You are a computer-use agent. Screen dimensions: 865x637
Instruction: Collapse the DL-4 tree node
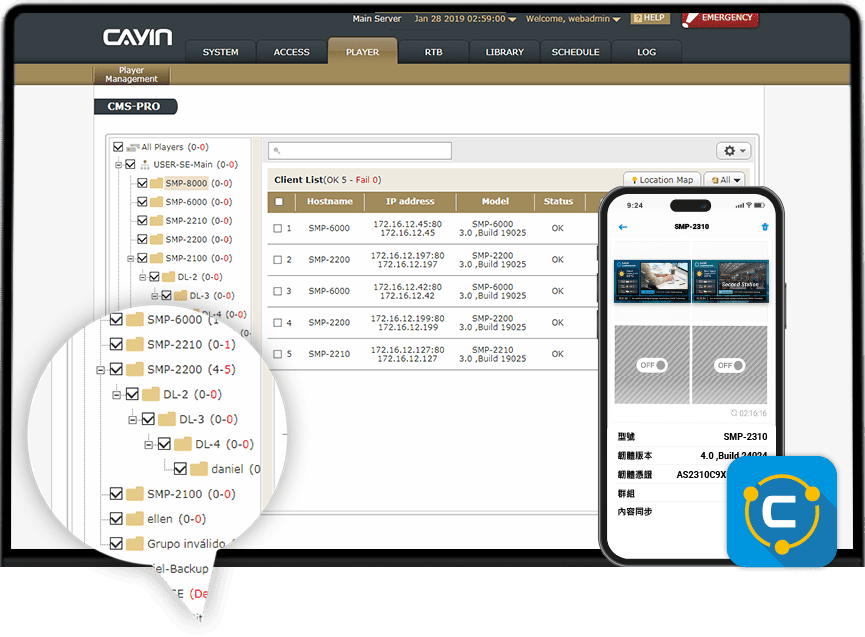pos(148,445)
